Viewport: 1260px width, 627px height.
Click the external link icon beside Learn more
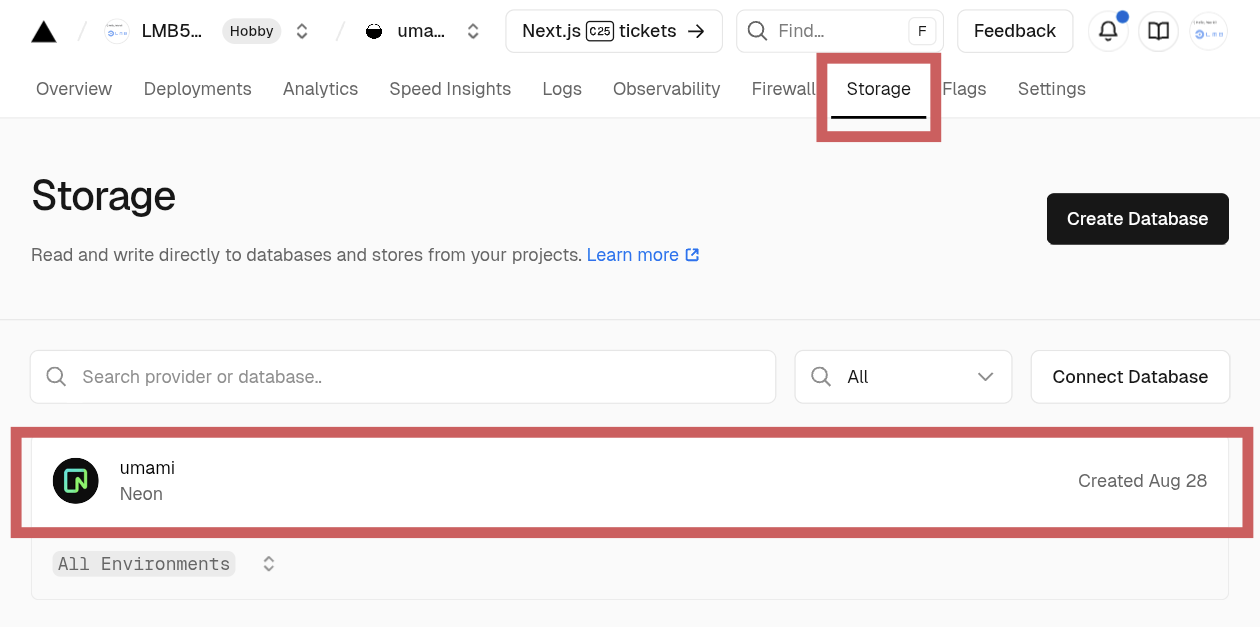tap(692, 255)
